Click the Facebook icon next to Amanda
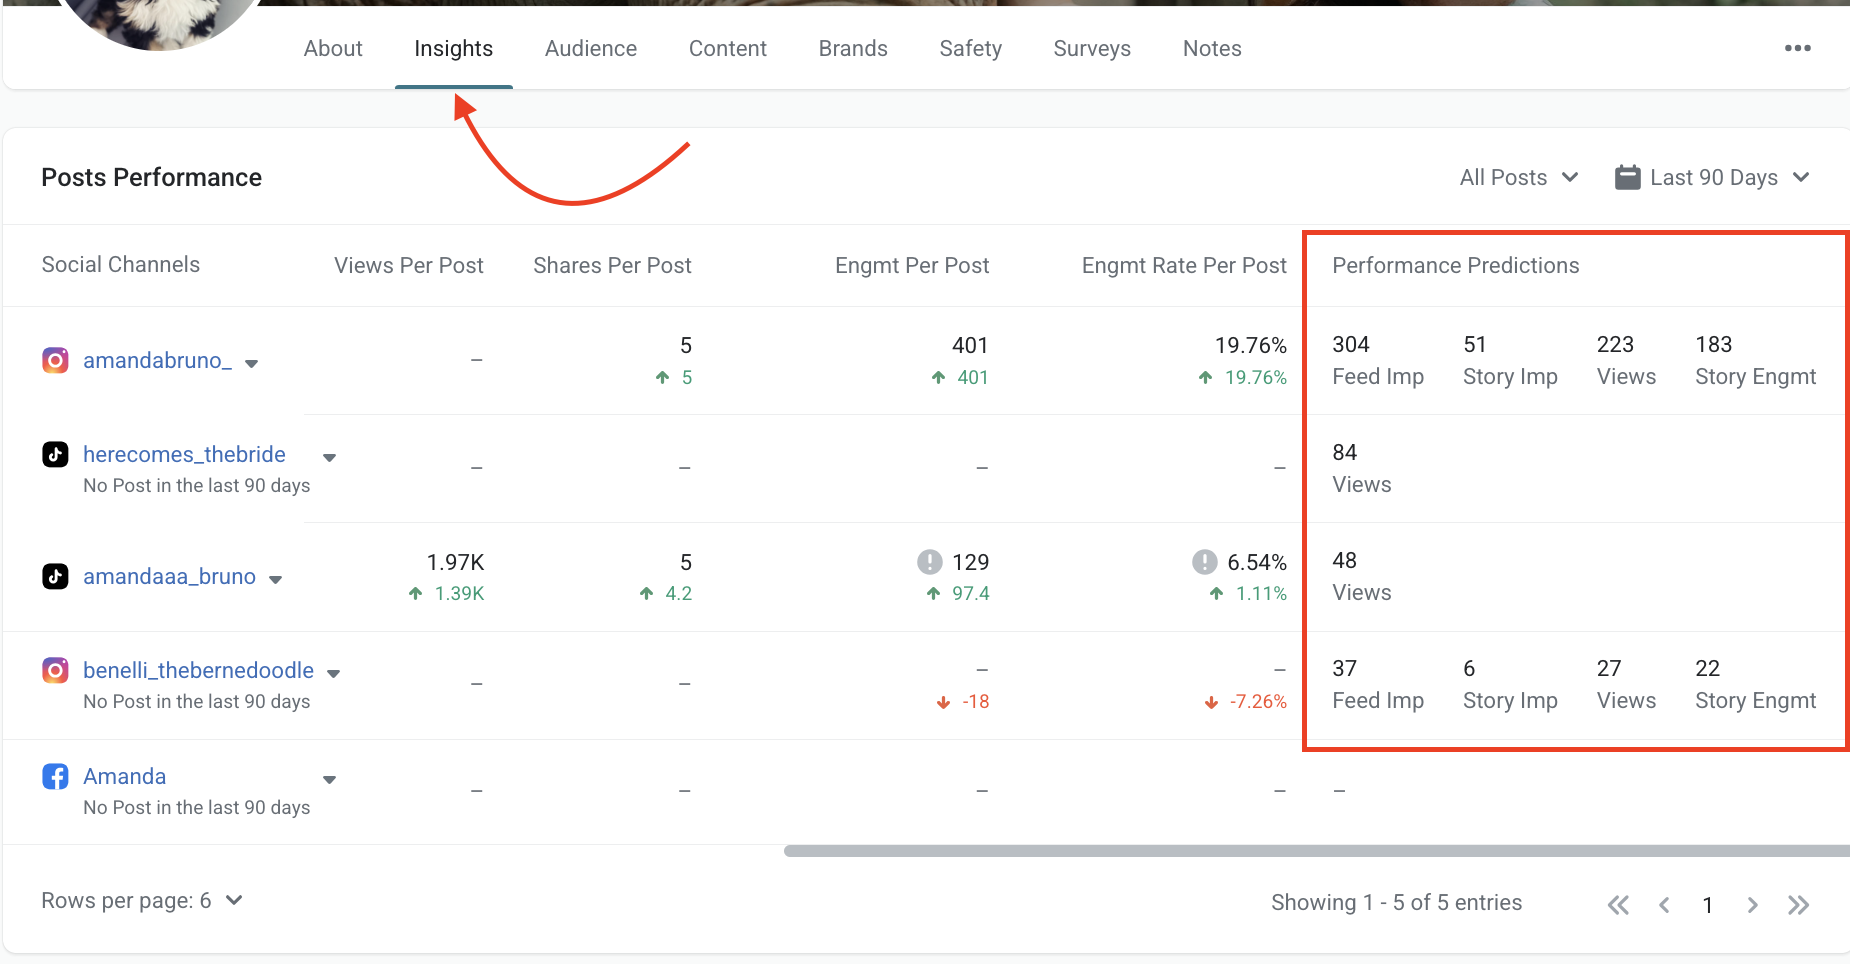Viewport: 1850px width, 964px height. [55, 776]
